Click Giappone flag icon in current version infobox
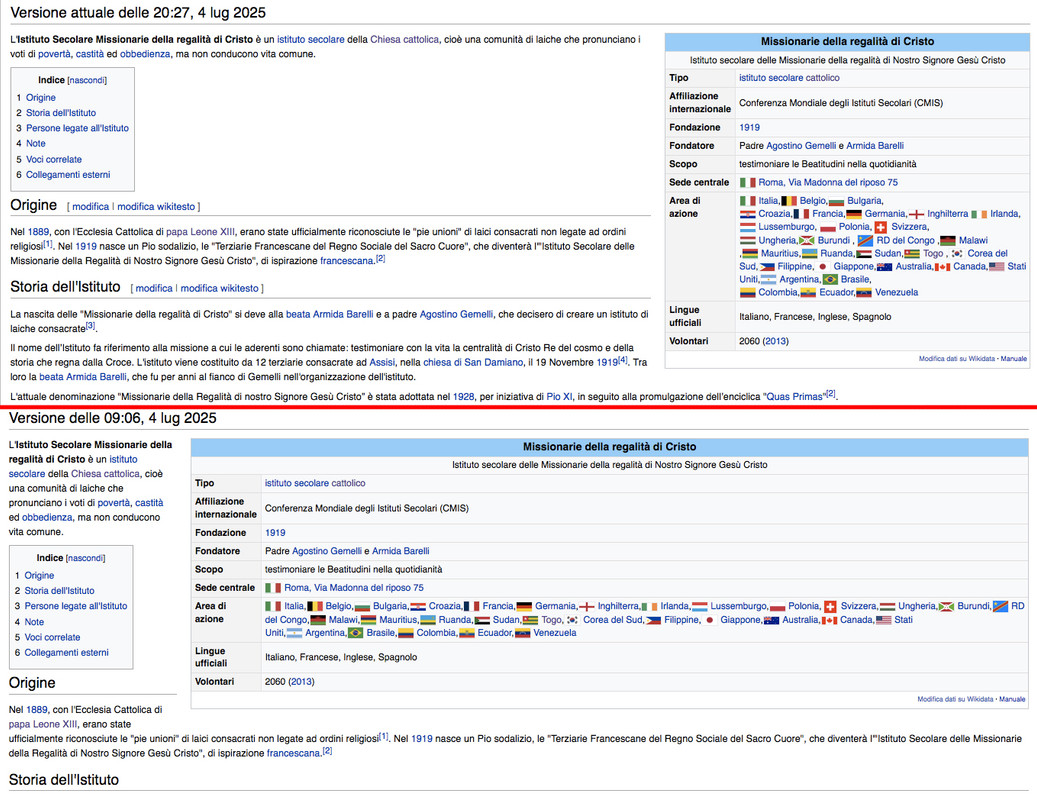Image resolution: width=1037 pixels, height=800 pixels. [823, 267]
